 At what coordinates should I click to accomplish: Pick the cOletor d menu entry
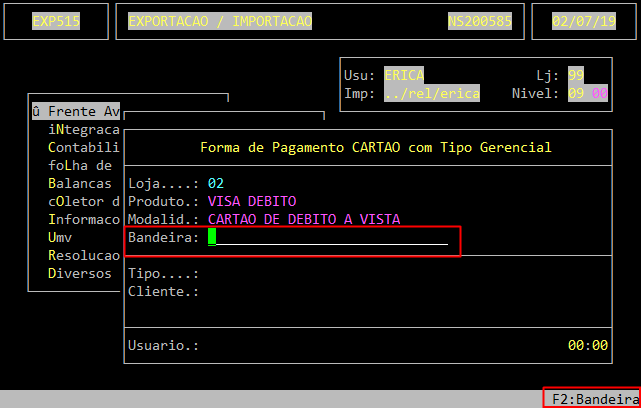pos(84,201)
